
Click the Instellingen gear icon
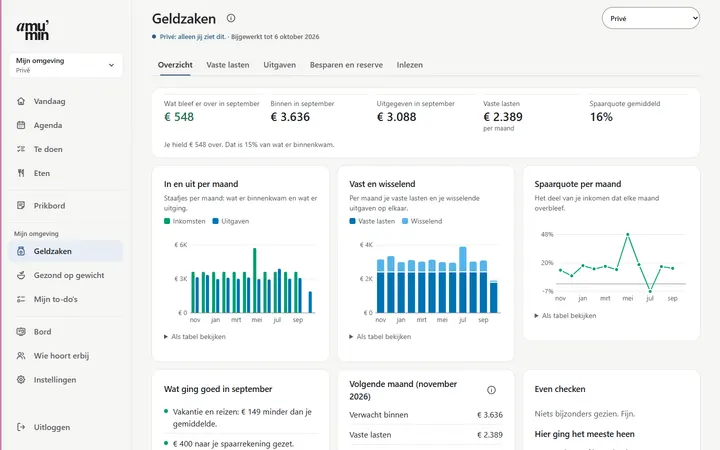point(21,379)
